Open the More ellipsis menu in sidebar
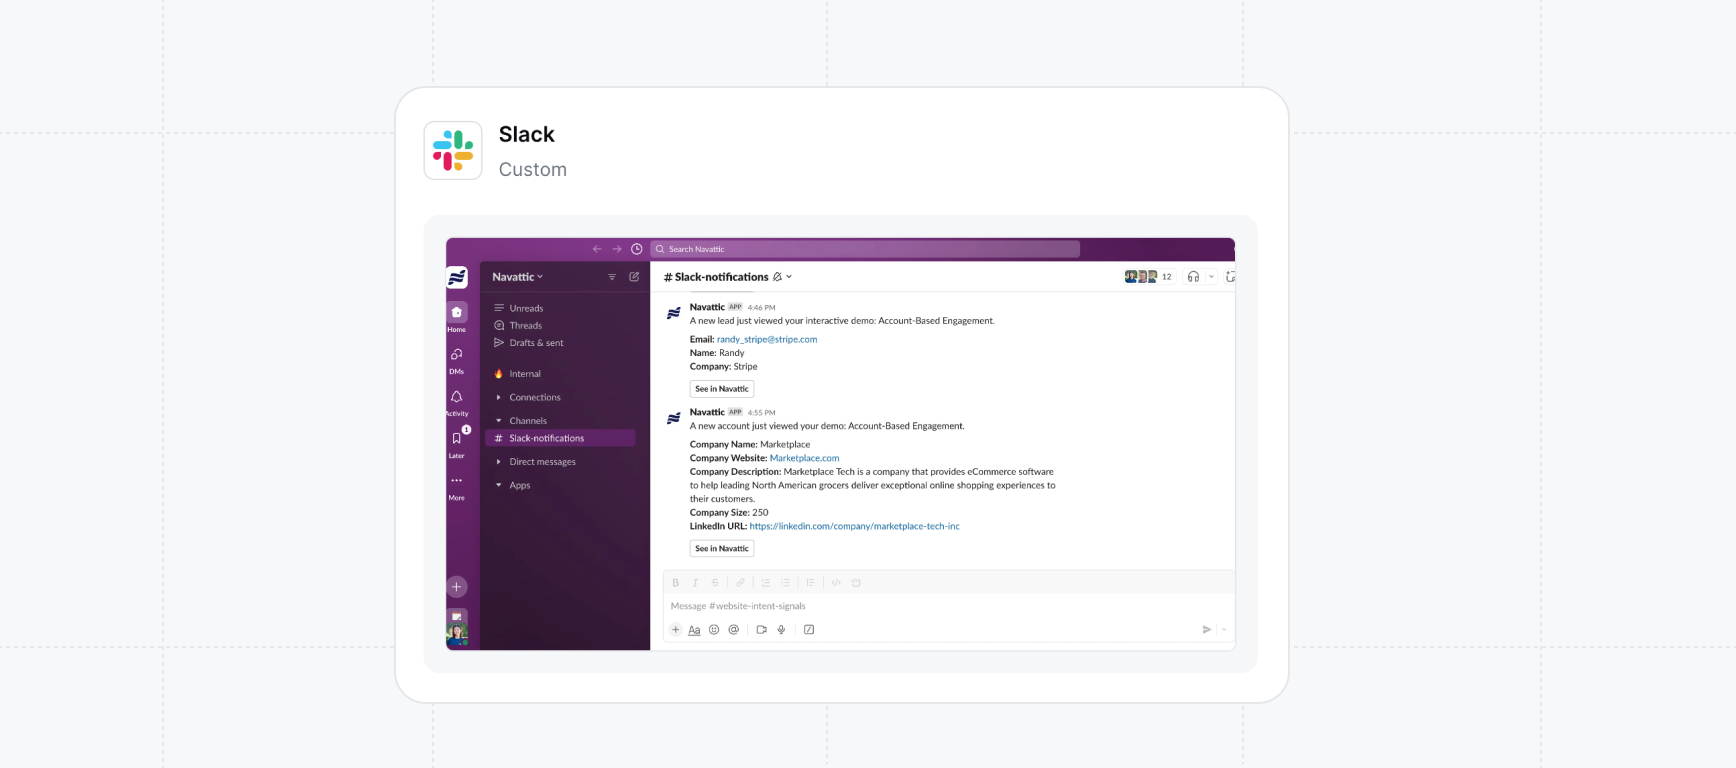This screenshot has width=1736, height=768. (457, 480)
